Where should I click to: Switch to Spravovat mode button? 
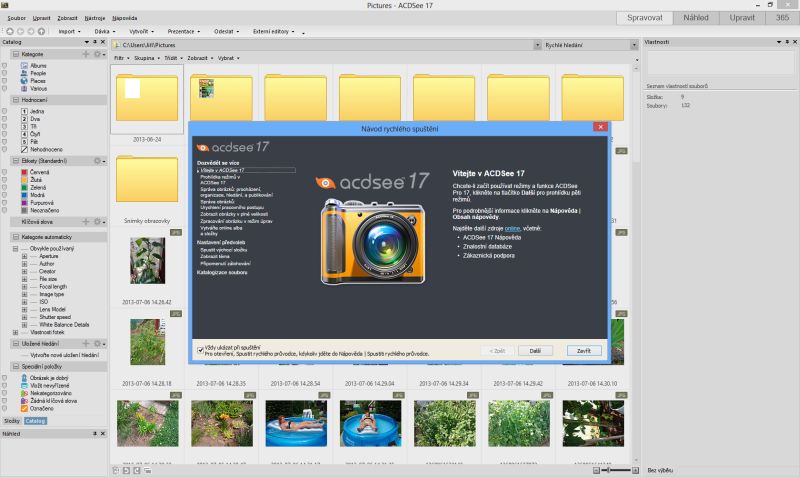644,17
